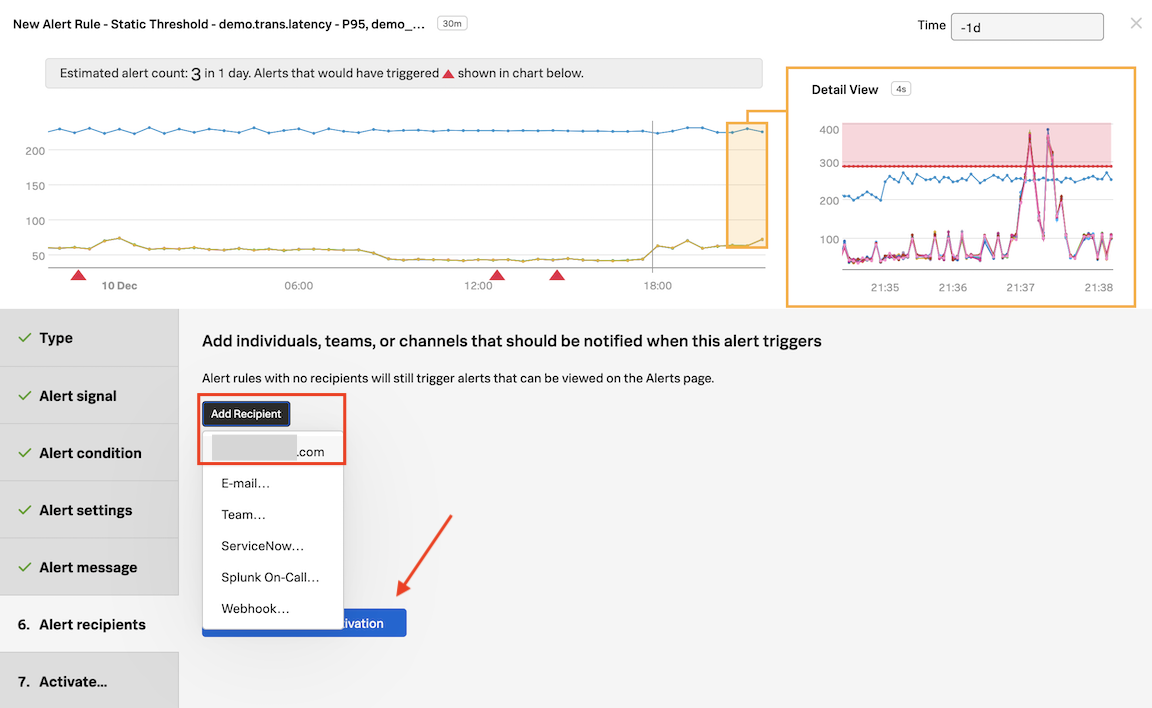
Task: Click the 30m resolution badge
Action: pos(453,23)
